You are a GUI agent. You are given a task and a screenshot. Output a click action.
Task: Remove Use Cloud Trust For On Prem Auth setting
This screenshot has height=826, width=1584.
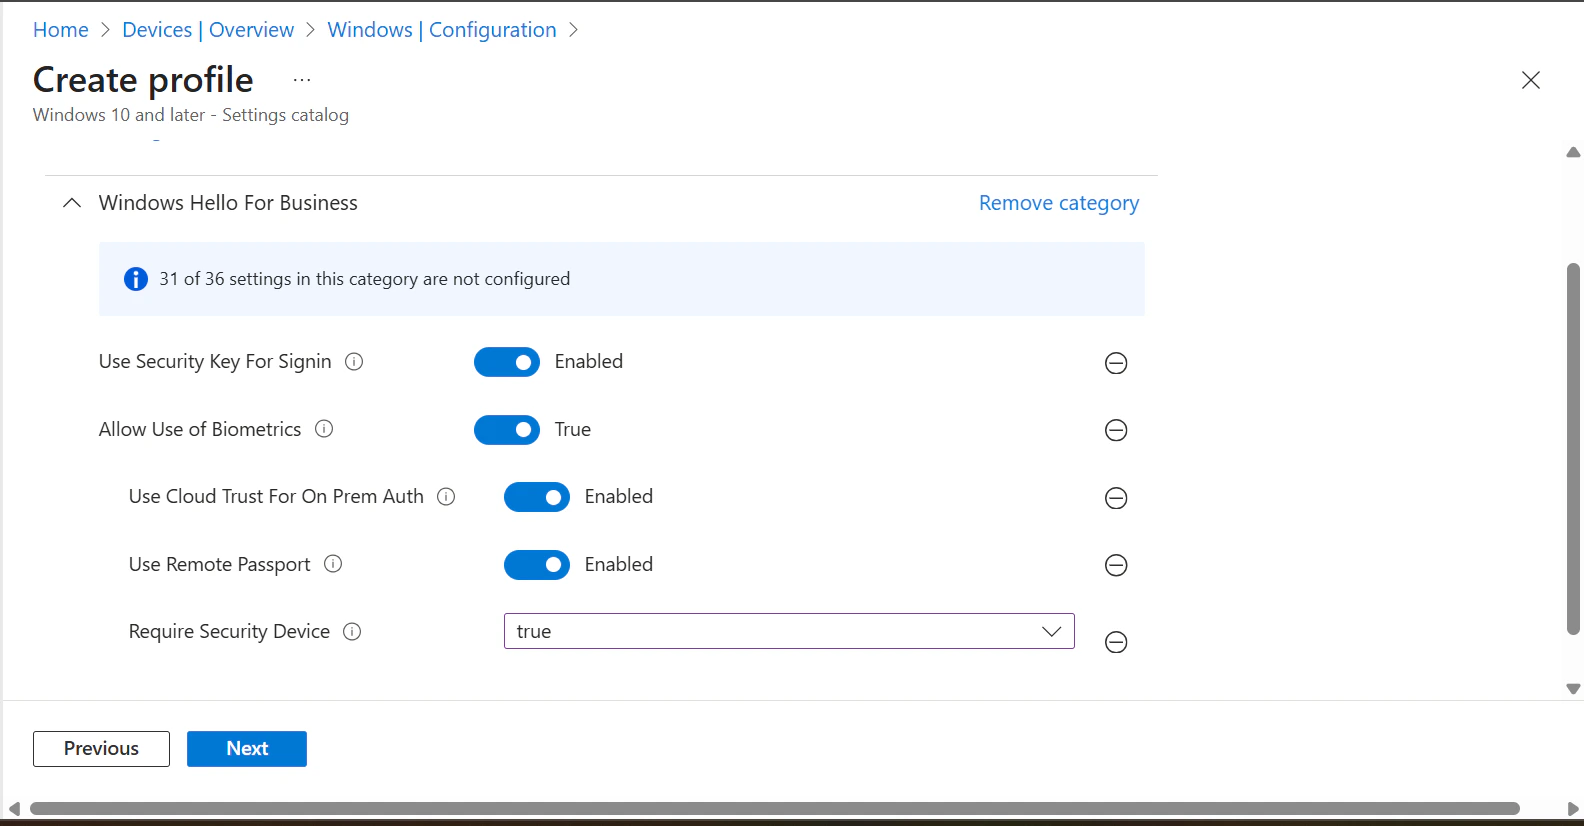pos(1116,498)
